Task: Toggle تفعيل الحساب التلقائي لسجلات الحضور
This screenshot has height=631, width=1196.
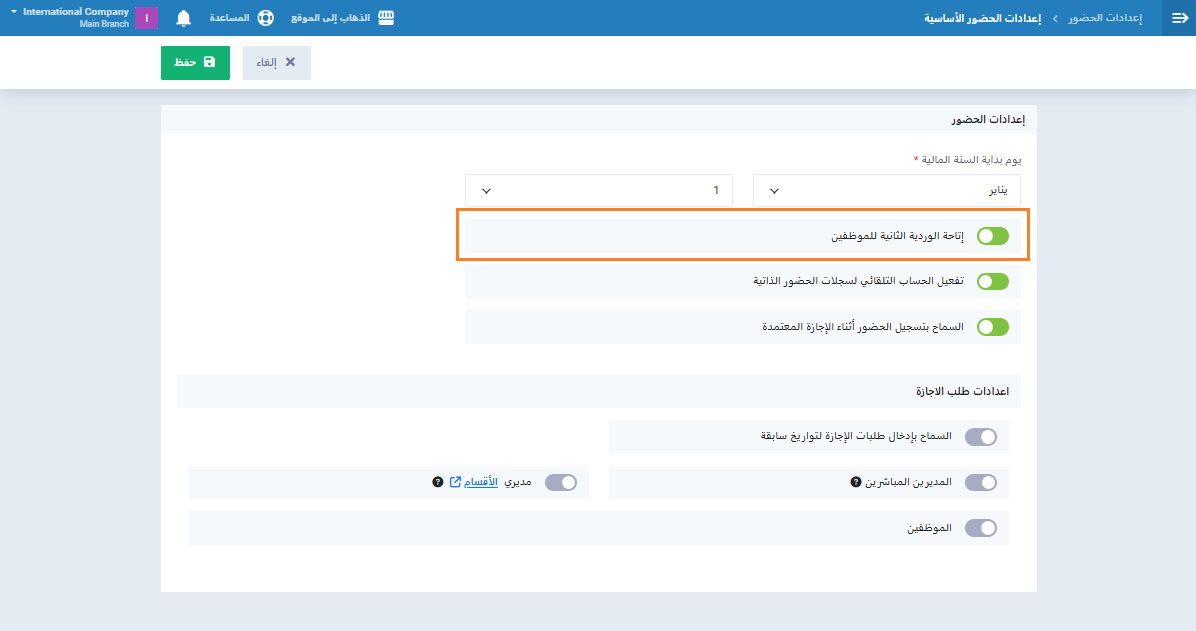Action: (993, 282)
